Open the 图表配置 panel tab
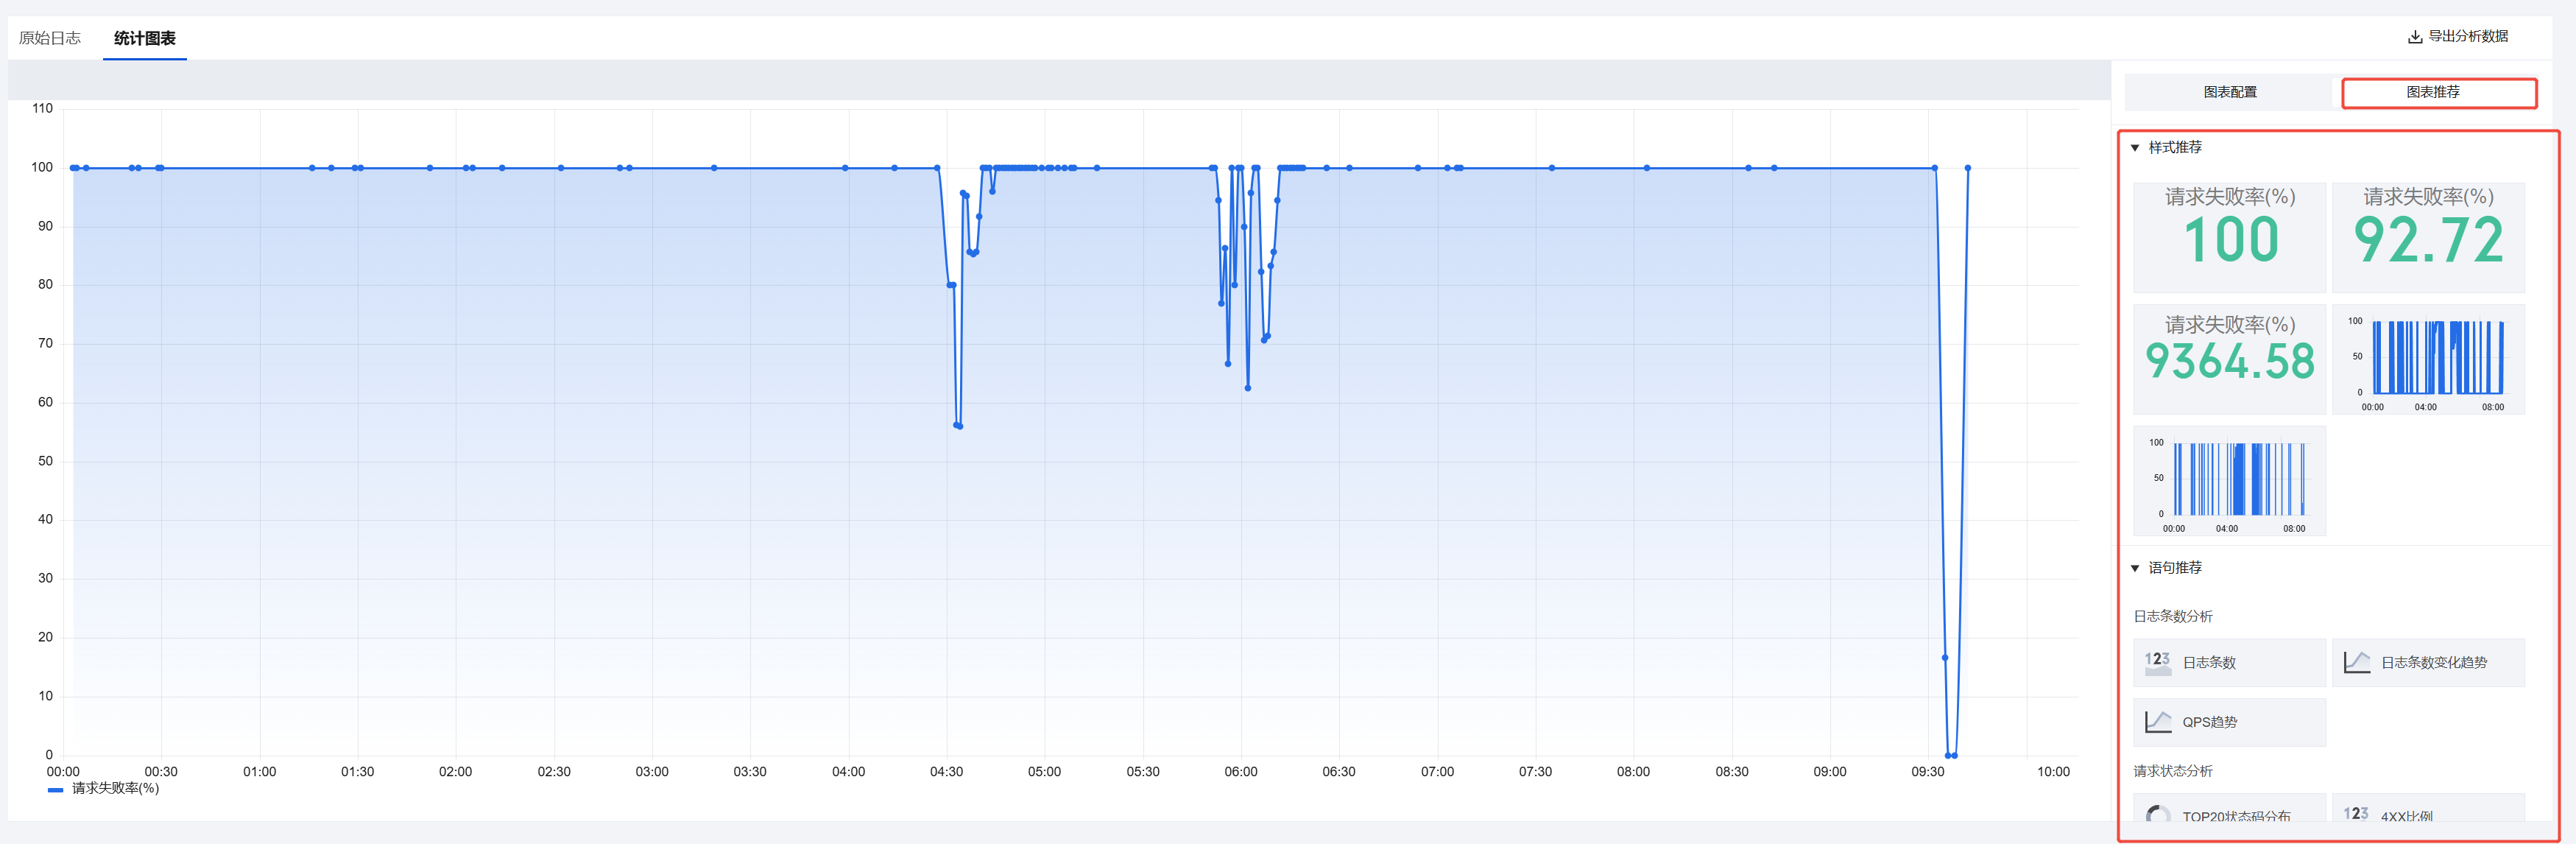Viewport: 2576px width, 844px height. coord(2229,92)
